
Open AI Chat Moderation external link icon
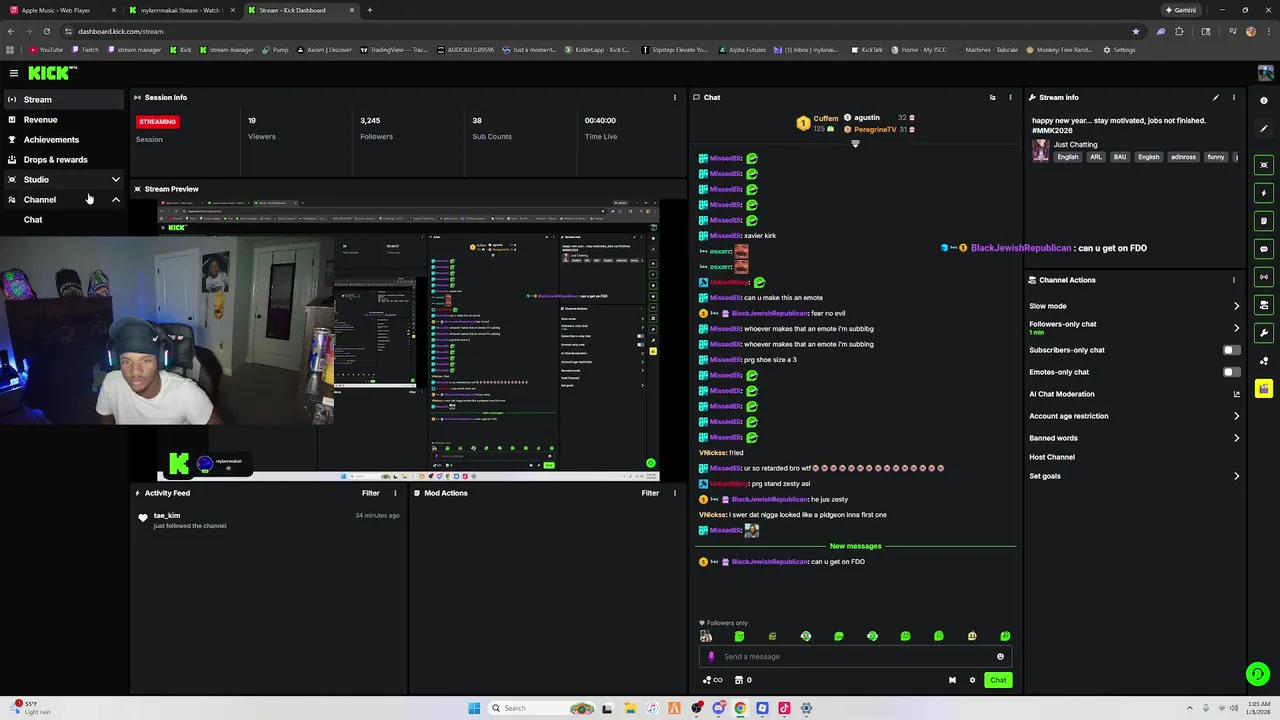point(1236,394)
